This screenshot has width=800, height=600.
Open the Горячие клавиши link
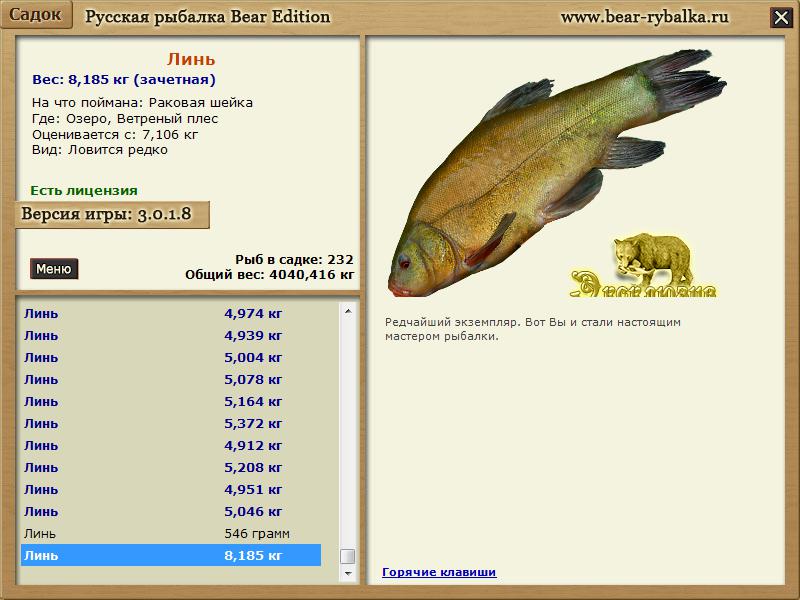tap(439, 572)
